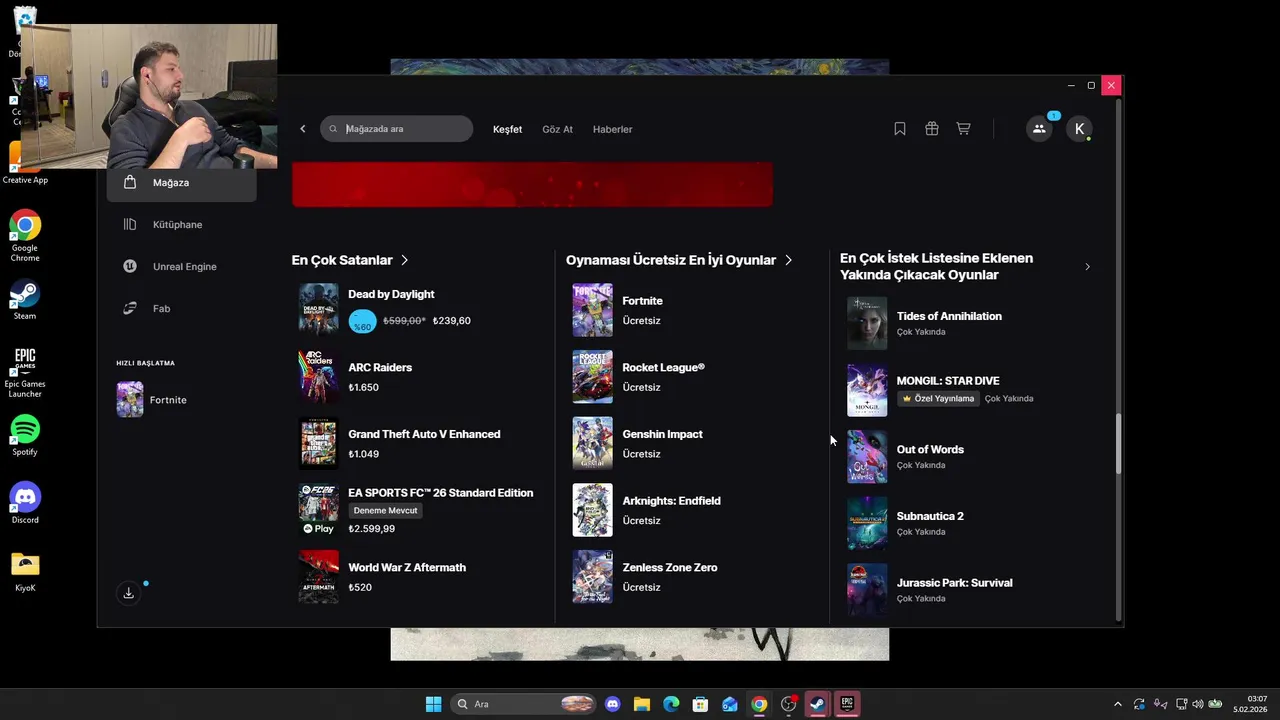The height and width of the screenshot is (720, 1280).
Task: Open the K profile avatar menu
Action: pyautogui.click(x=1079, y=129)
